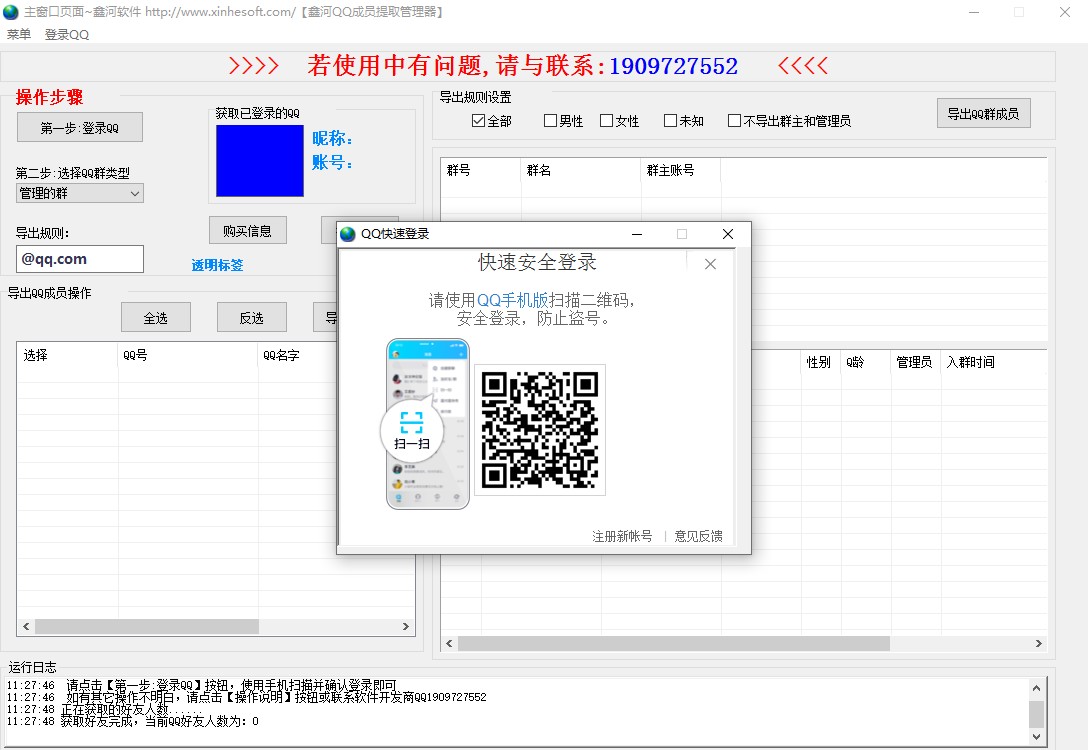Dismiss the inner 快速安全登录 panel with X

[710, 264]
